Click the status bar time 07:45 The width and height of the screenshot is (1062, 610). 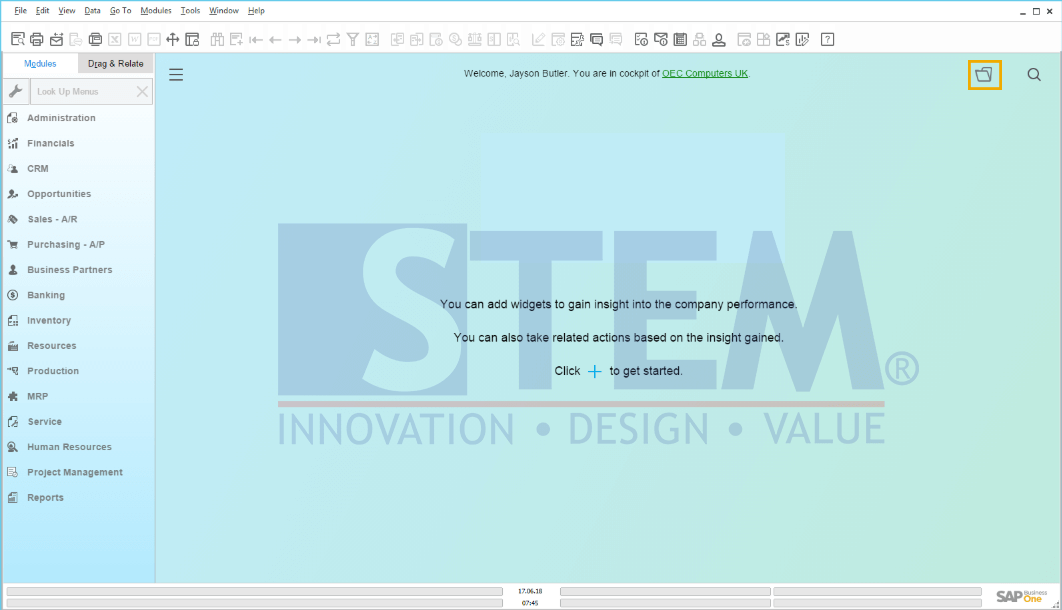530,603
